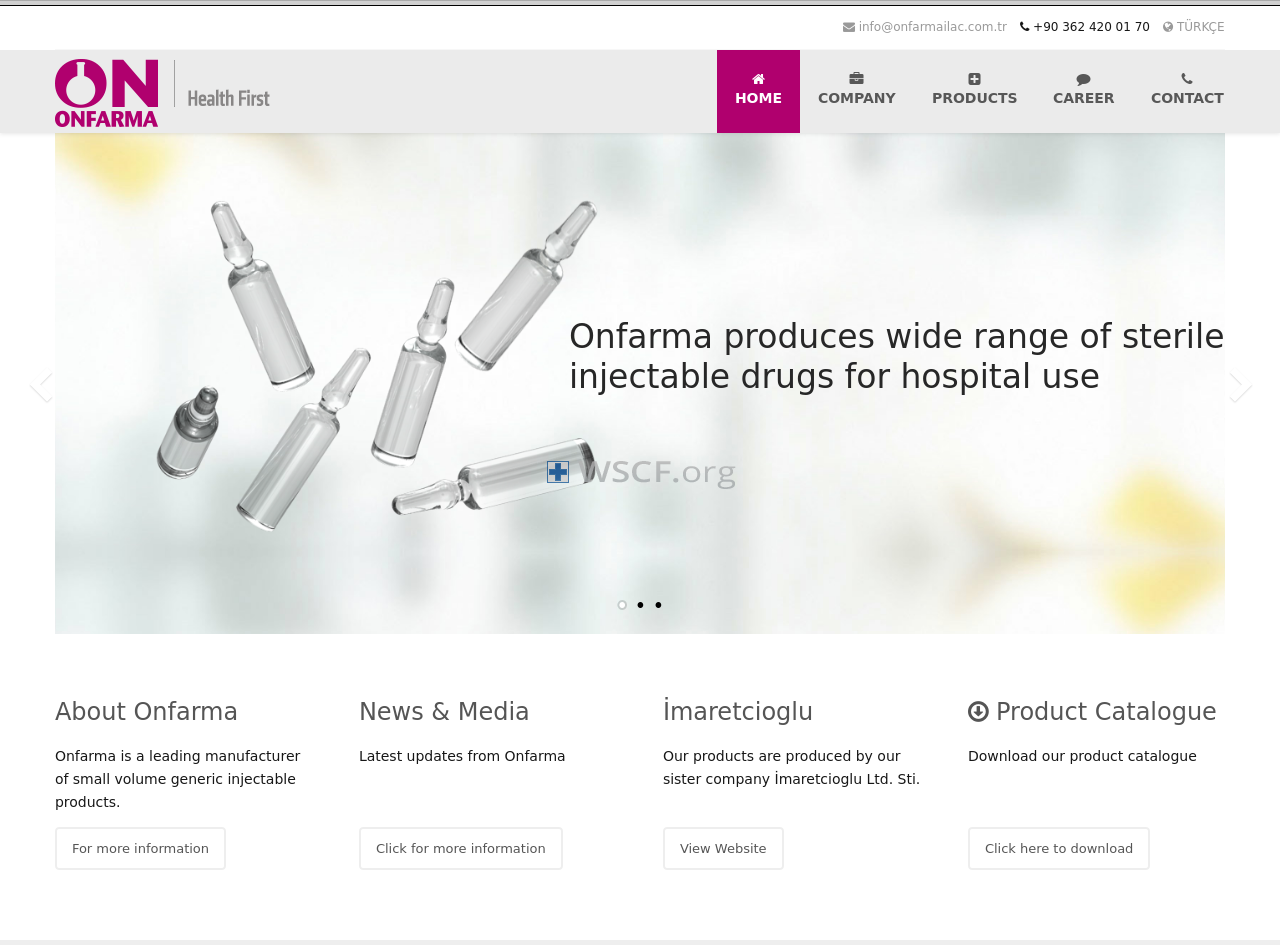This screenshot has width=1280, height=945.
Task: Click the Health First tagline
Action: [x=229, y=98]
